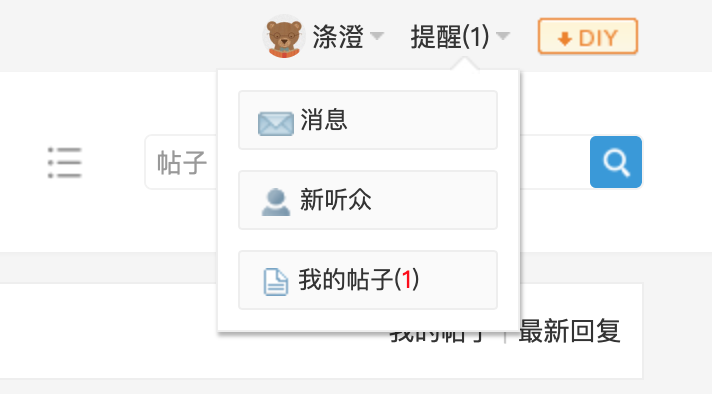Click the person silhouette icon for 新听众
712x394 pixels.
[276, 202]
